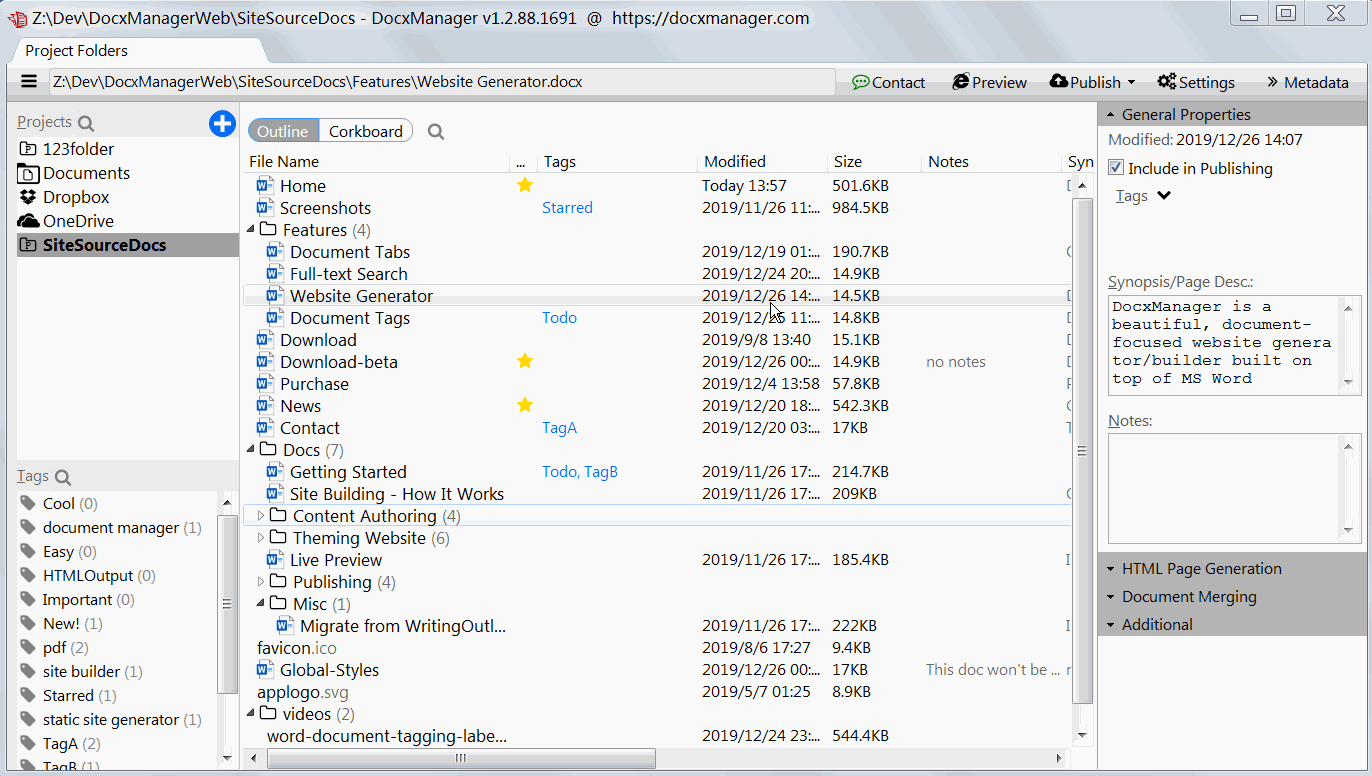Open the Publish dropdown
The height and width of the screenshot is (776, 1372).
1092,82
